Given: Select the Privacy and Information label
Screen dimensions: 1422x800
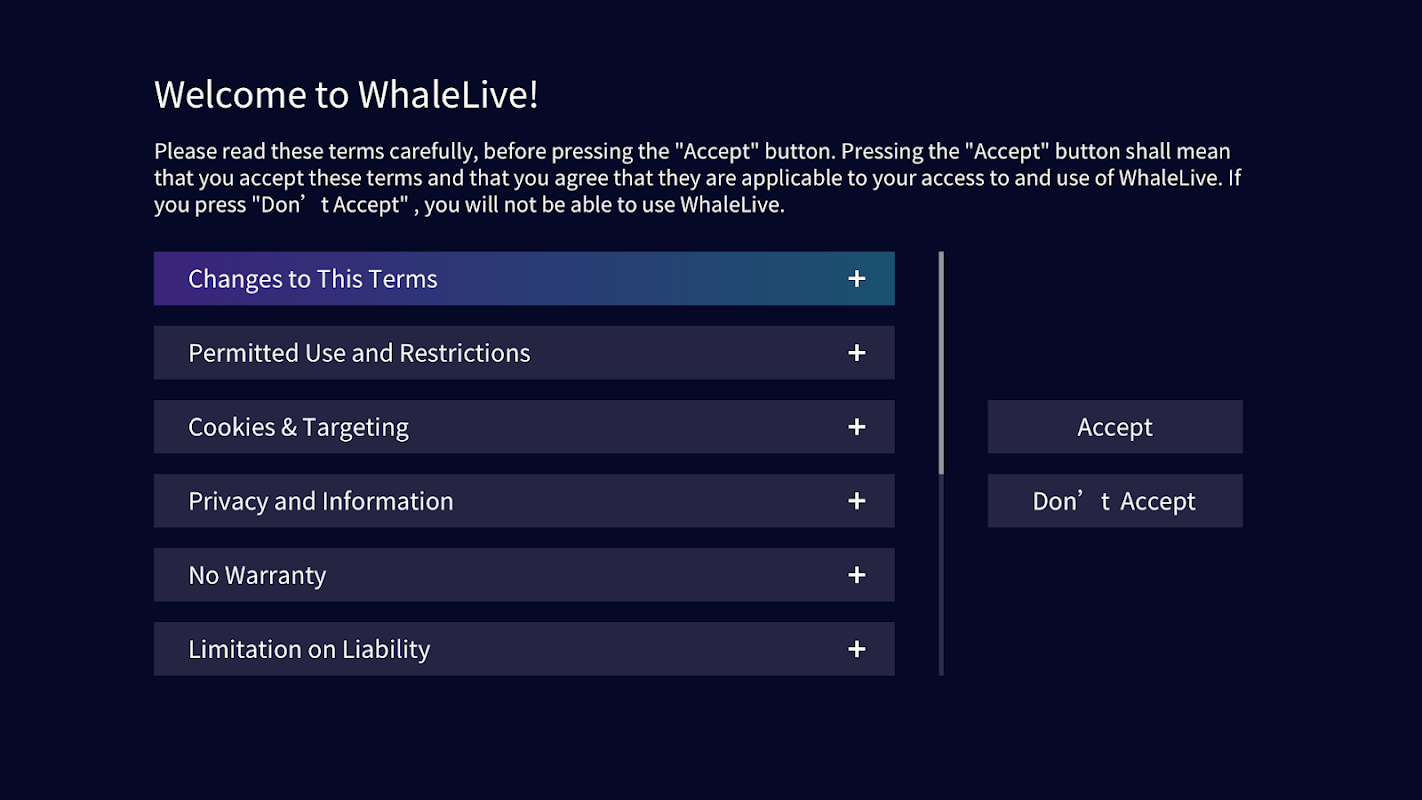Looking at the screenshot, I should pos(320,501).
